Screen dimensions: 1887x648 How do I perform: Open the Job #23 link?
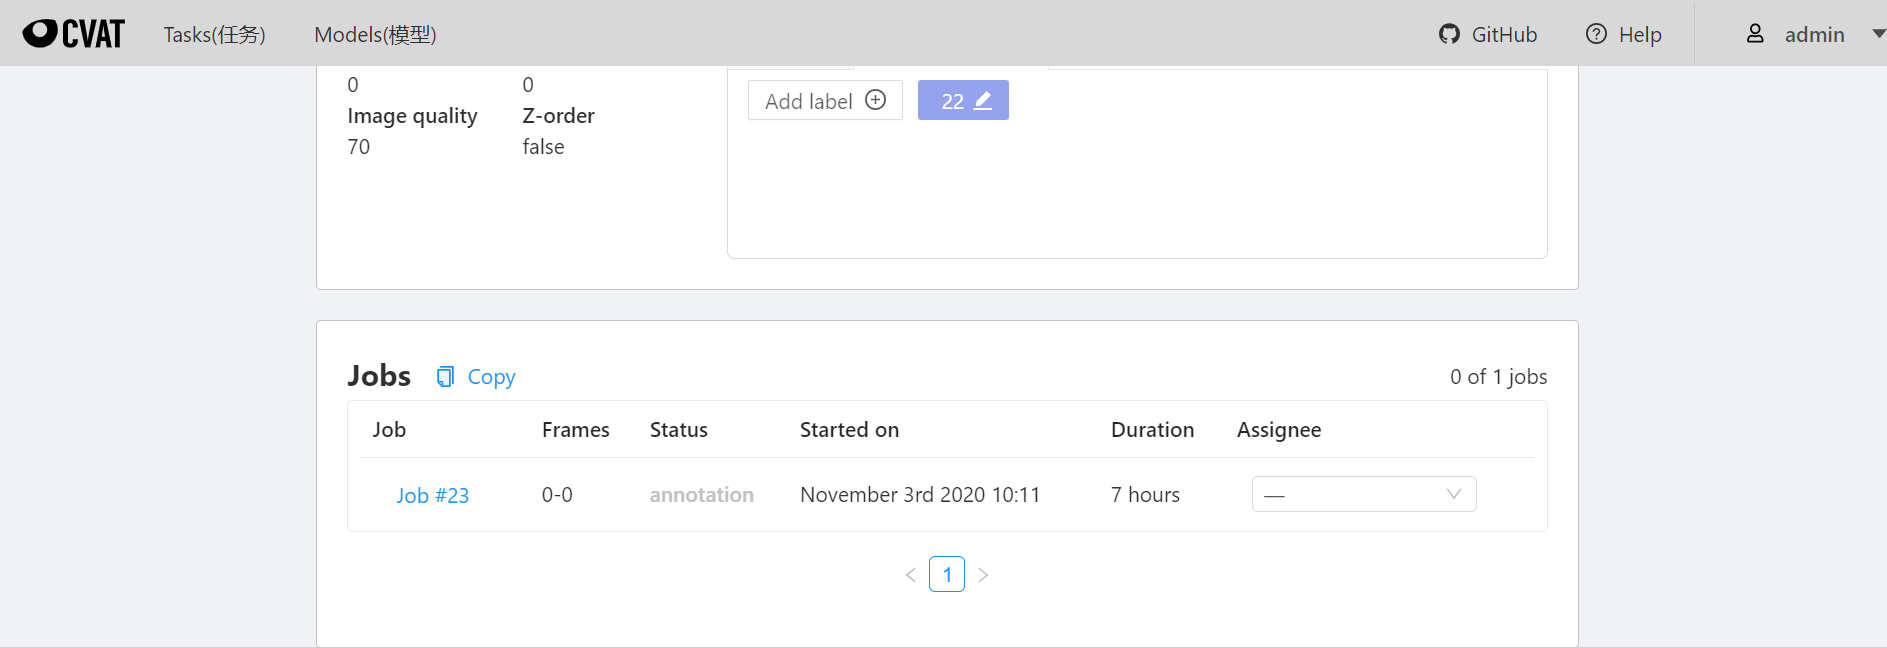click(432, 495)
